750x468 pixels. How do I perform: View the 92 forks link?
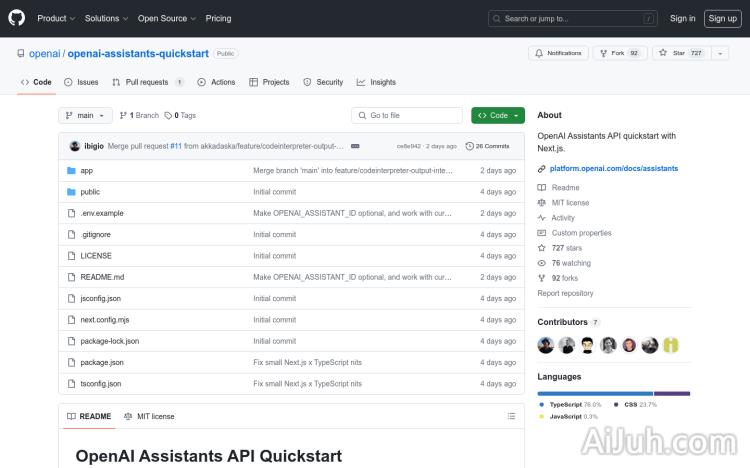pyautogui.click(x=558, y=278)
